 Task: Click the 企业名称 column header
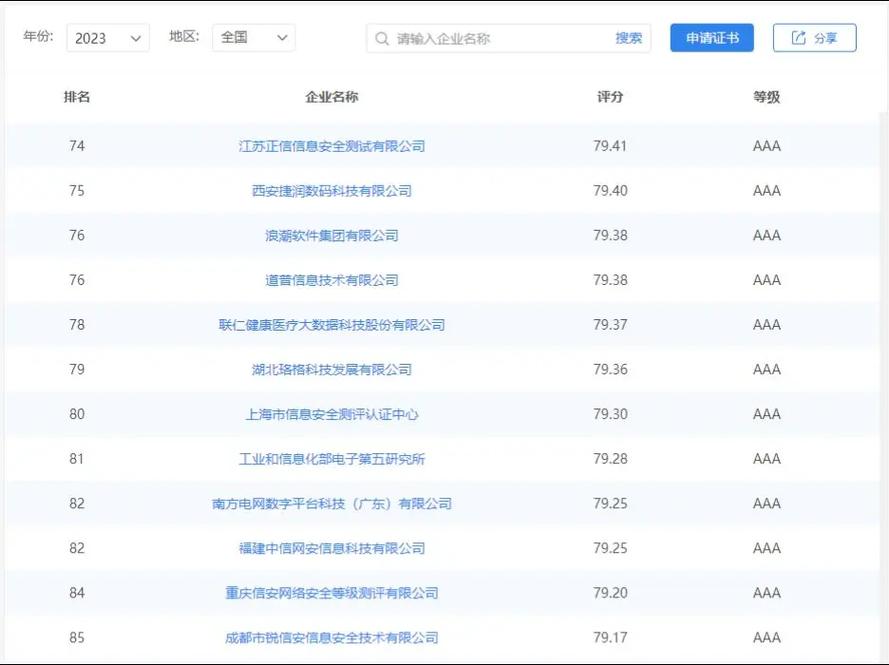point(332,97)
